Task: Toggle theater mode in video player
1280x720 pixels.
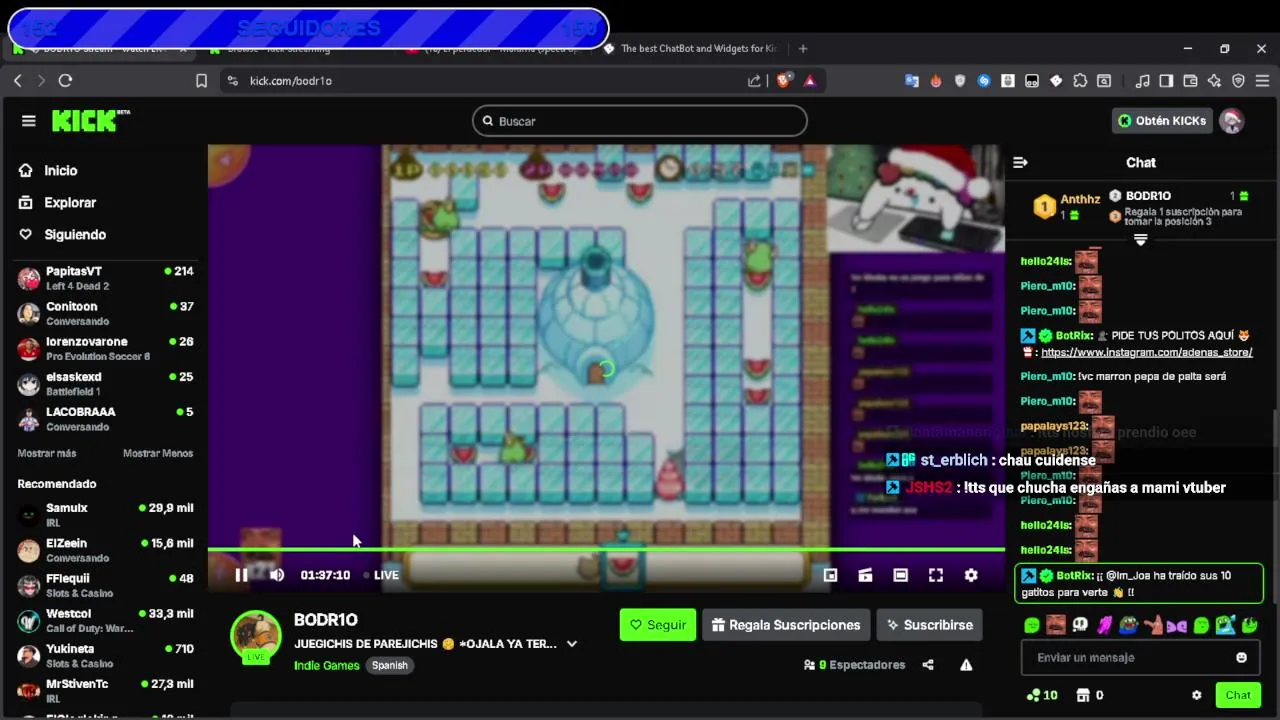Action: (900, 575)
